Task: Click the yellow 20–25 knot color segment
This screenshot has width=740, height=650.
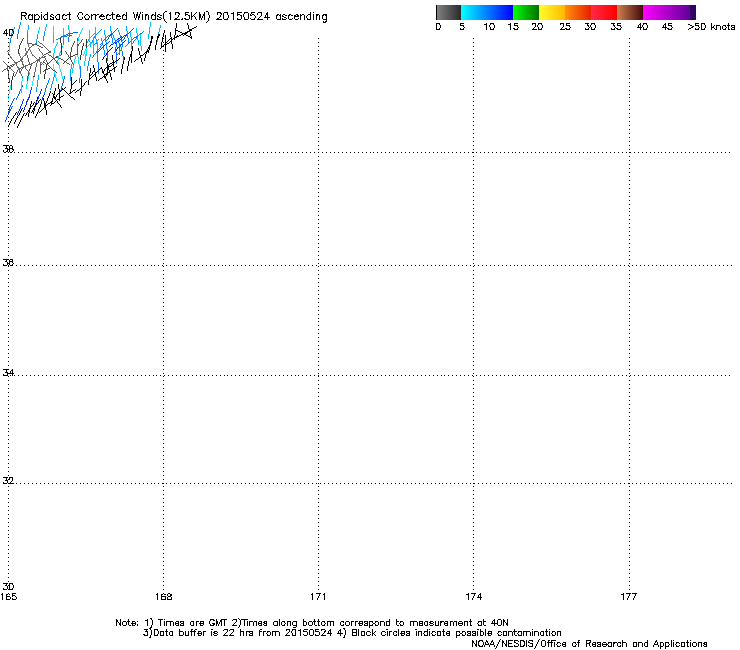Action: tap(552, 12)
